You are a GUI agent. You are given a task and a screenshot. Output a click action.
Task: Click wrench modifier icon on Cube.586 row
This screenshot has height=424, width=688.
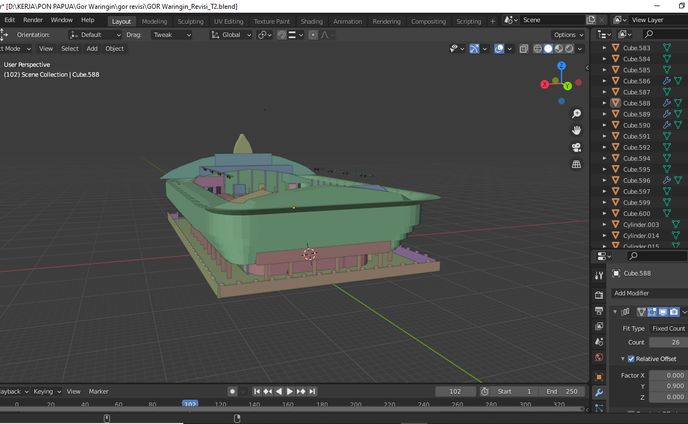click(x=666, y=81)
